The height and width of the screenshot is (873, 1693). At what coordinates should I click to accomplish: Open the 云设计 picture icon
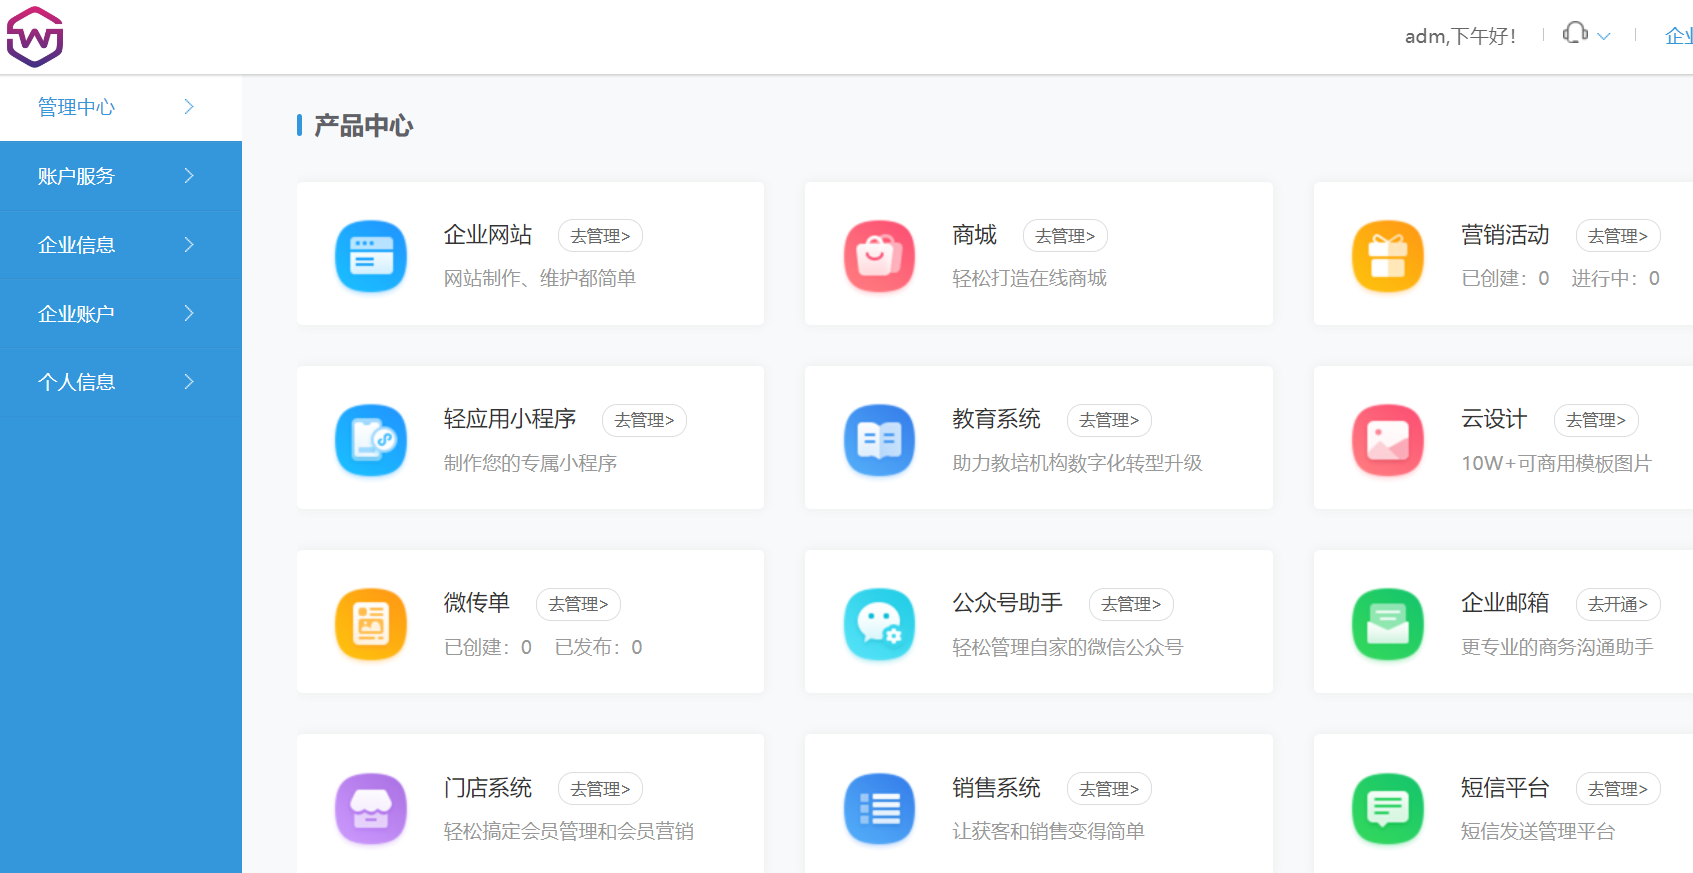click(x=1388, y=440)
